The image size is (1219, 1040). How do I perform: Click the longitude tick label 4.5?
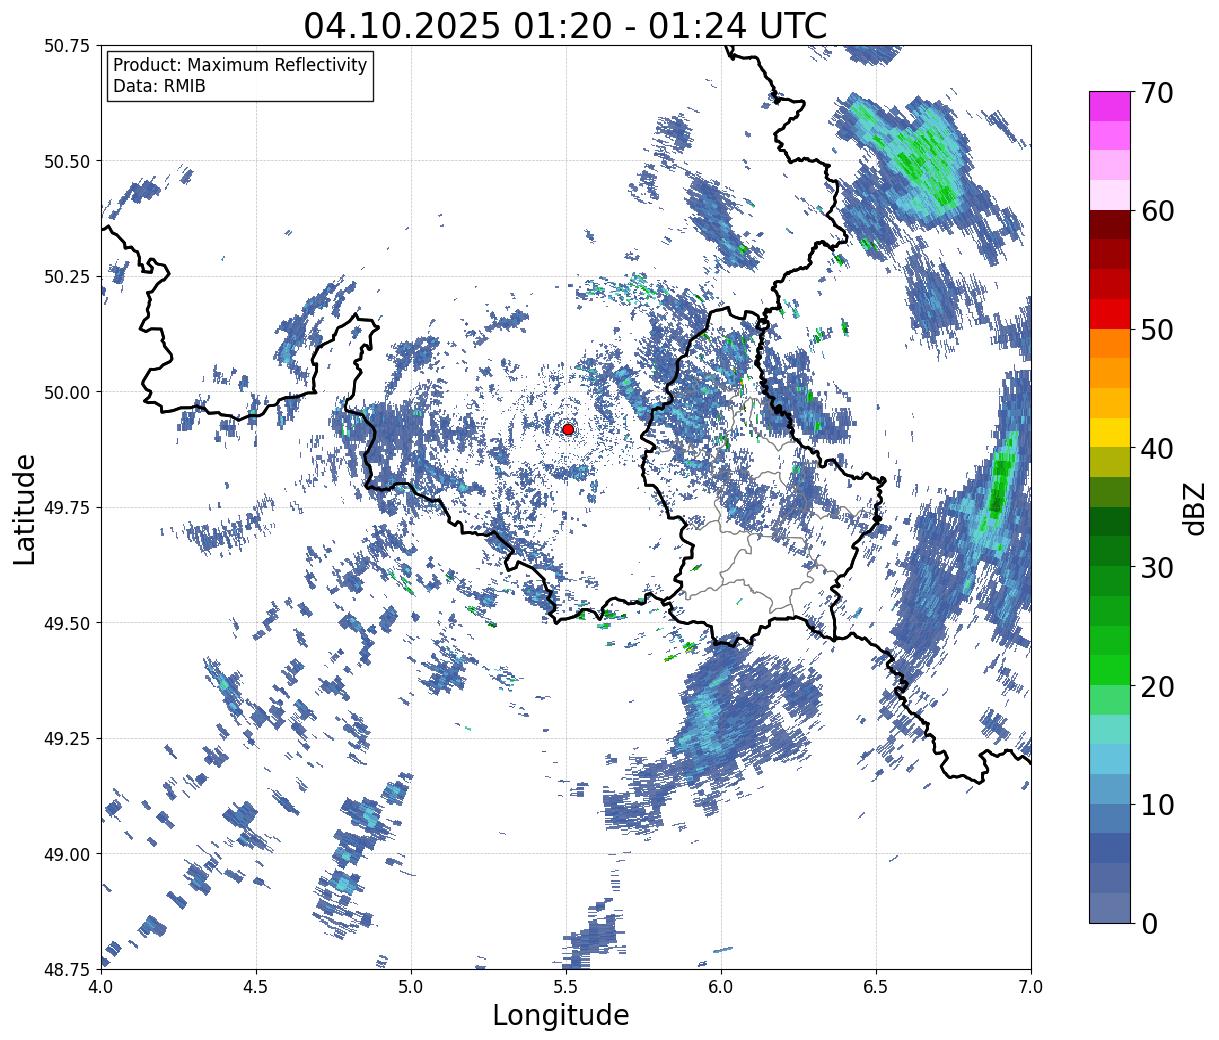[256, 987]
